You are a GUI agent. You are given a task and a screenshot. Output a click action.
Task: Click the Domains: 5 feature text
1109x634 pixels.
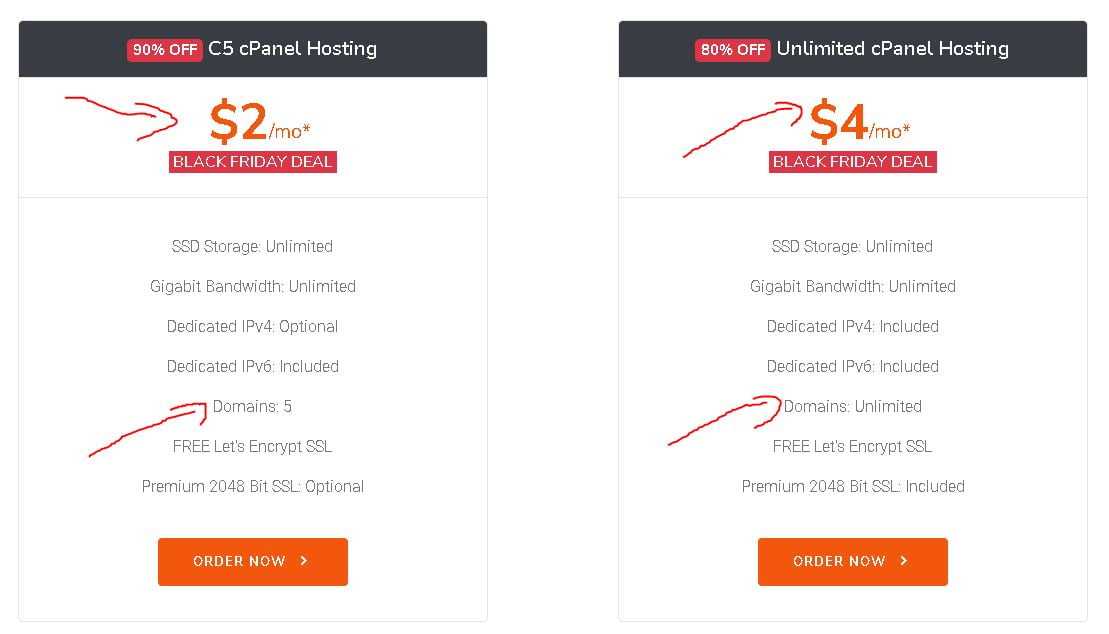pos(252,406)
